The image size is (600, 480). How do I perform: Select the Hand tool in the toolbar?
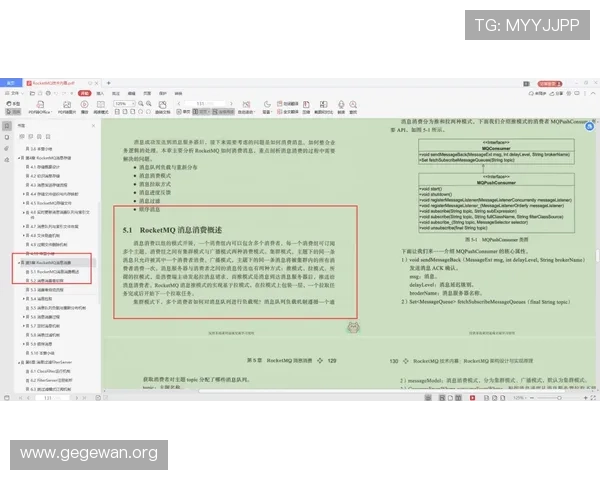coord(13,104)
